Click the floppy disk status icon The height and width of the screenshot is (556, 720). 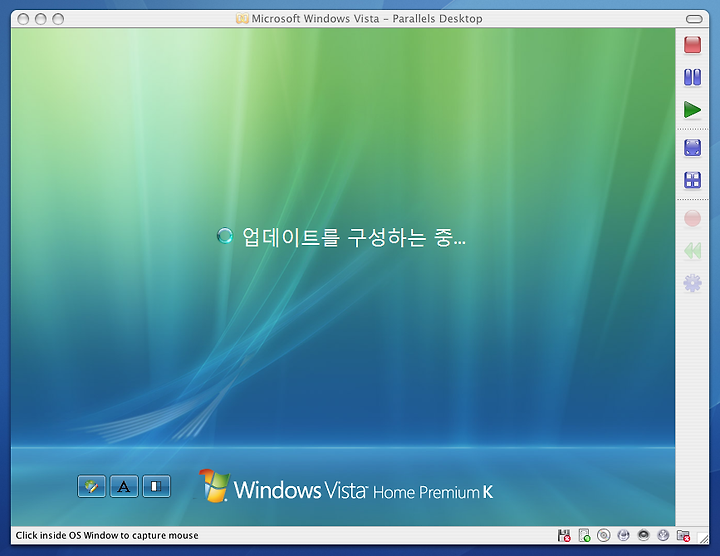click(x=564, y=535)
